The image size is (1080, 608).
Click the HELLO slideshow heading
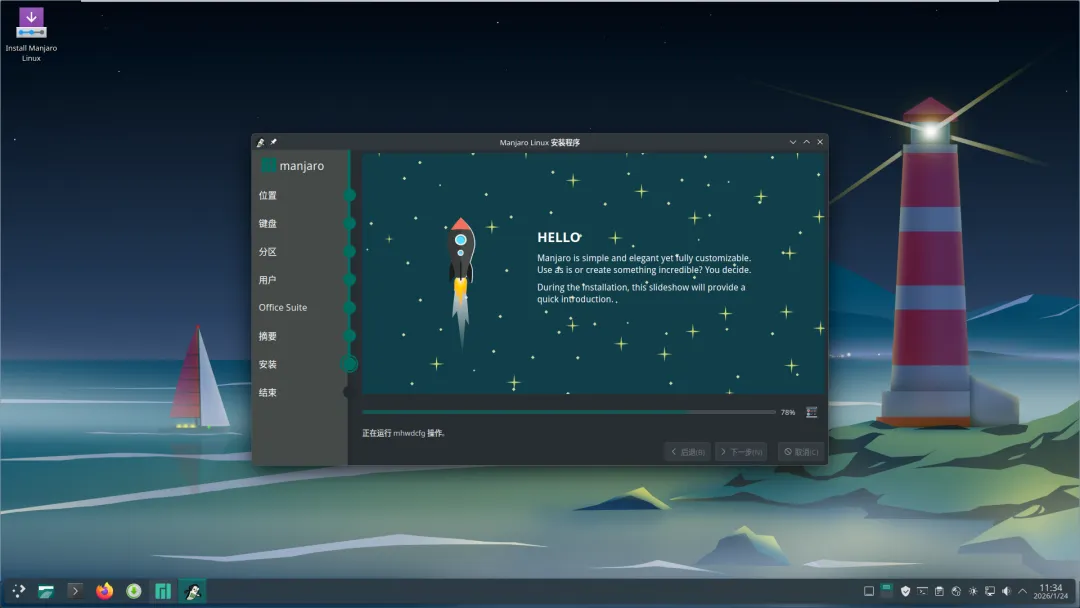point(559,237)
